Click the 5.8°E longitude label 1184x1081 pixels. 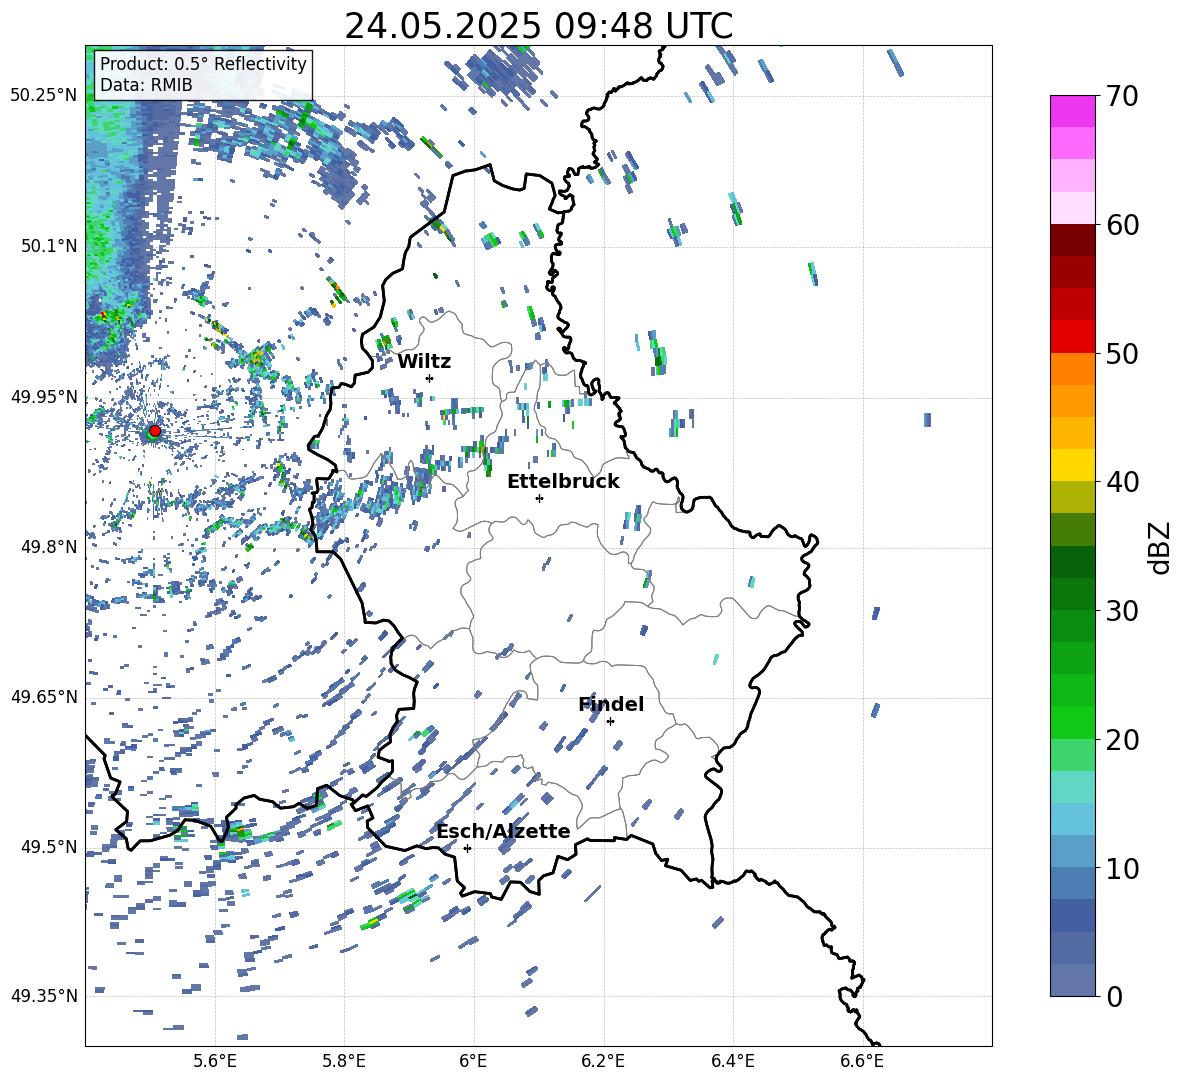(344, 1061)
